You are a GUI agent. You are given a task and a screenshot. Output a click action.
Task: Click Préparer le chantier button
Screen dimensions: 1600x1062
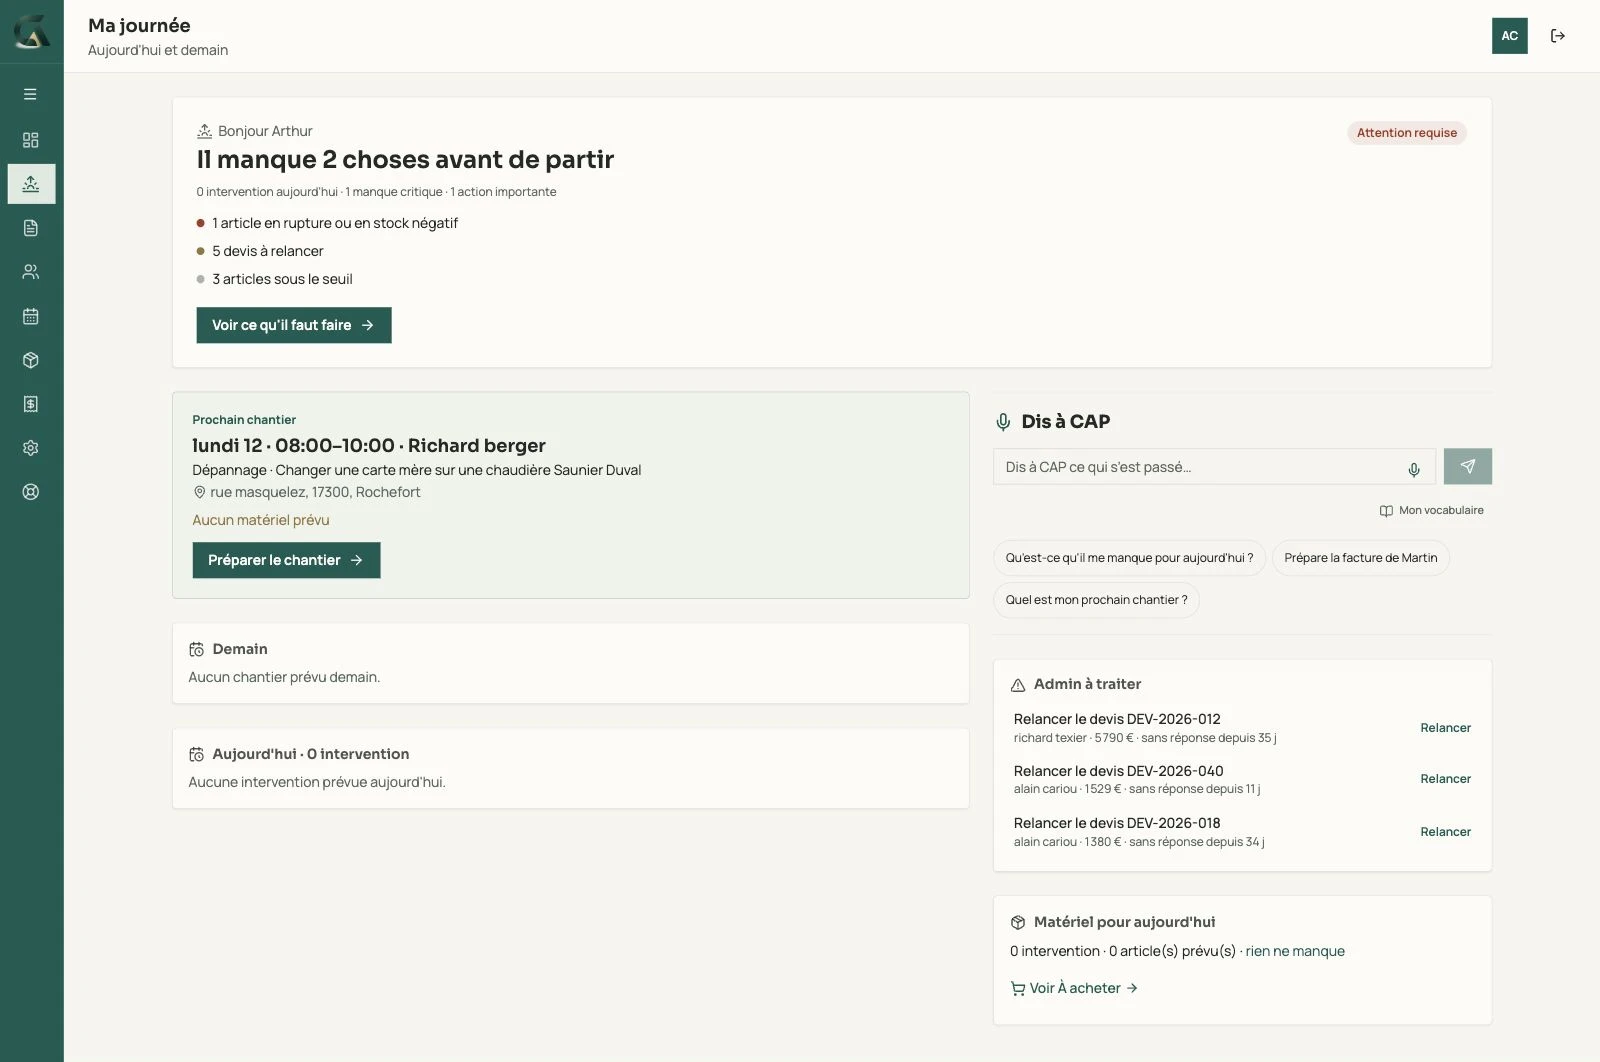point(286,560)
